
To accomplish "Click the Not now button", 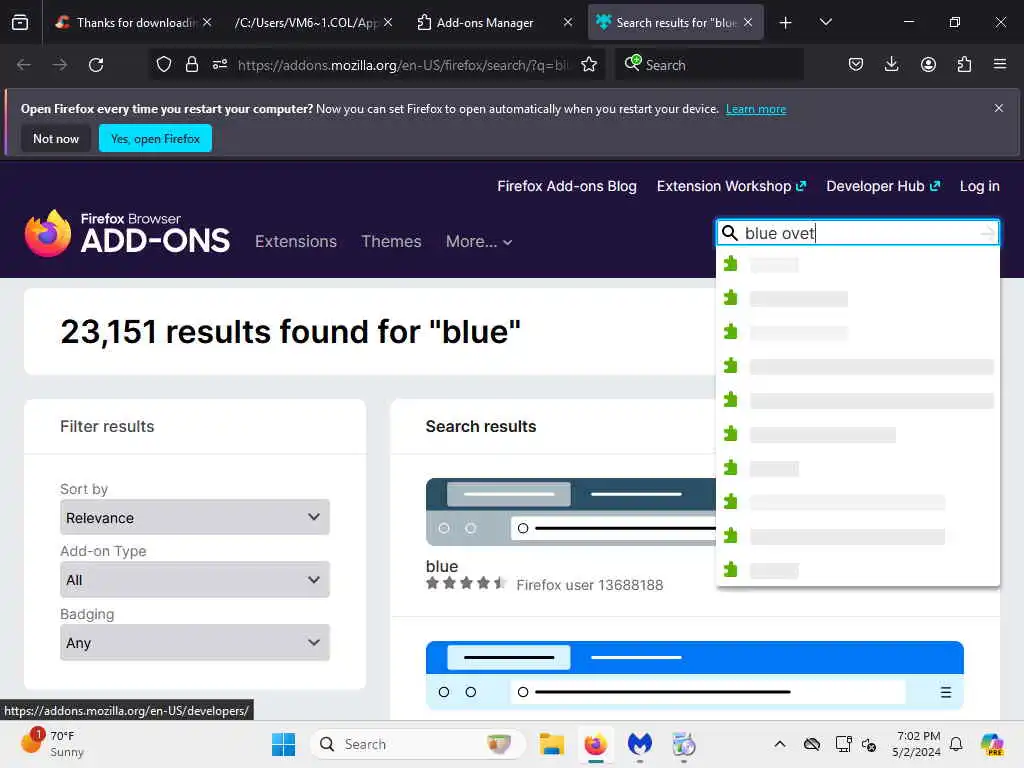I will [x=56, y=138].
